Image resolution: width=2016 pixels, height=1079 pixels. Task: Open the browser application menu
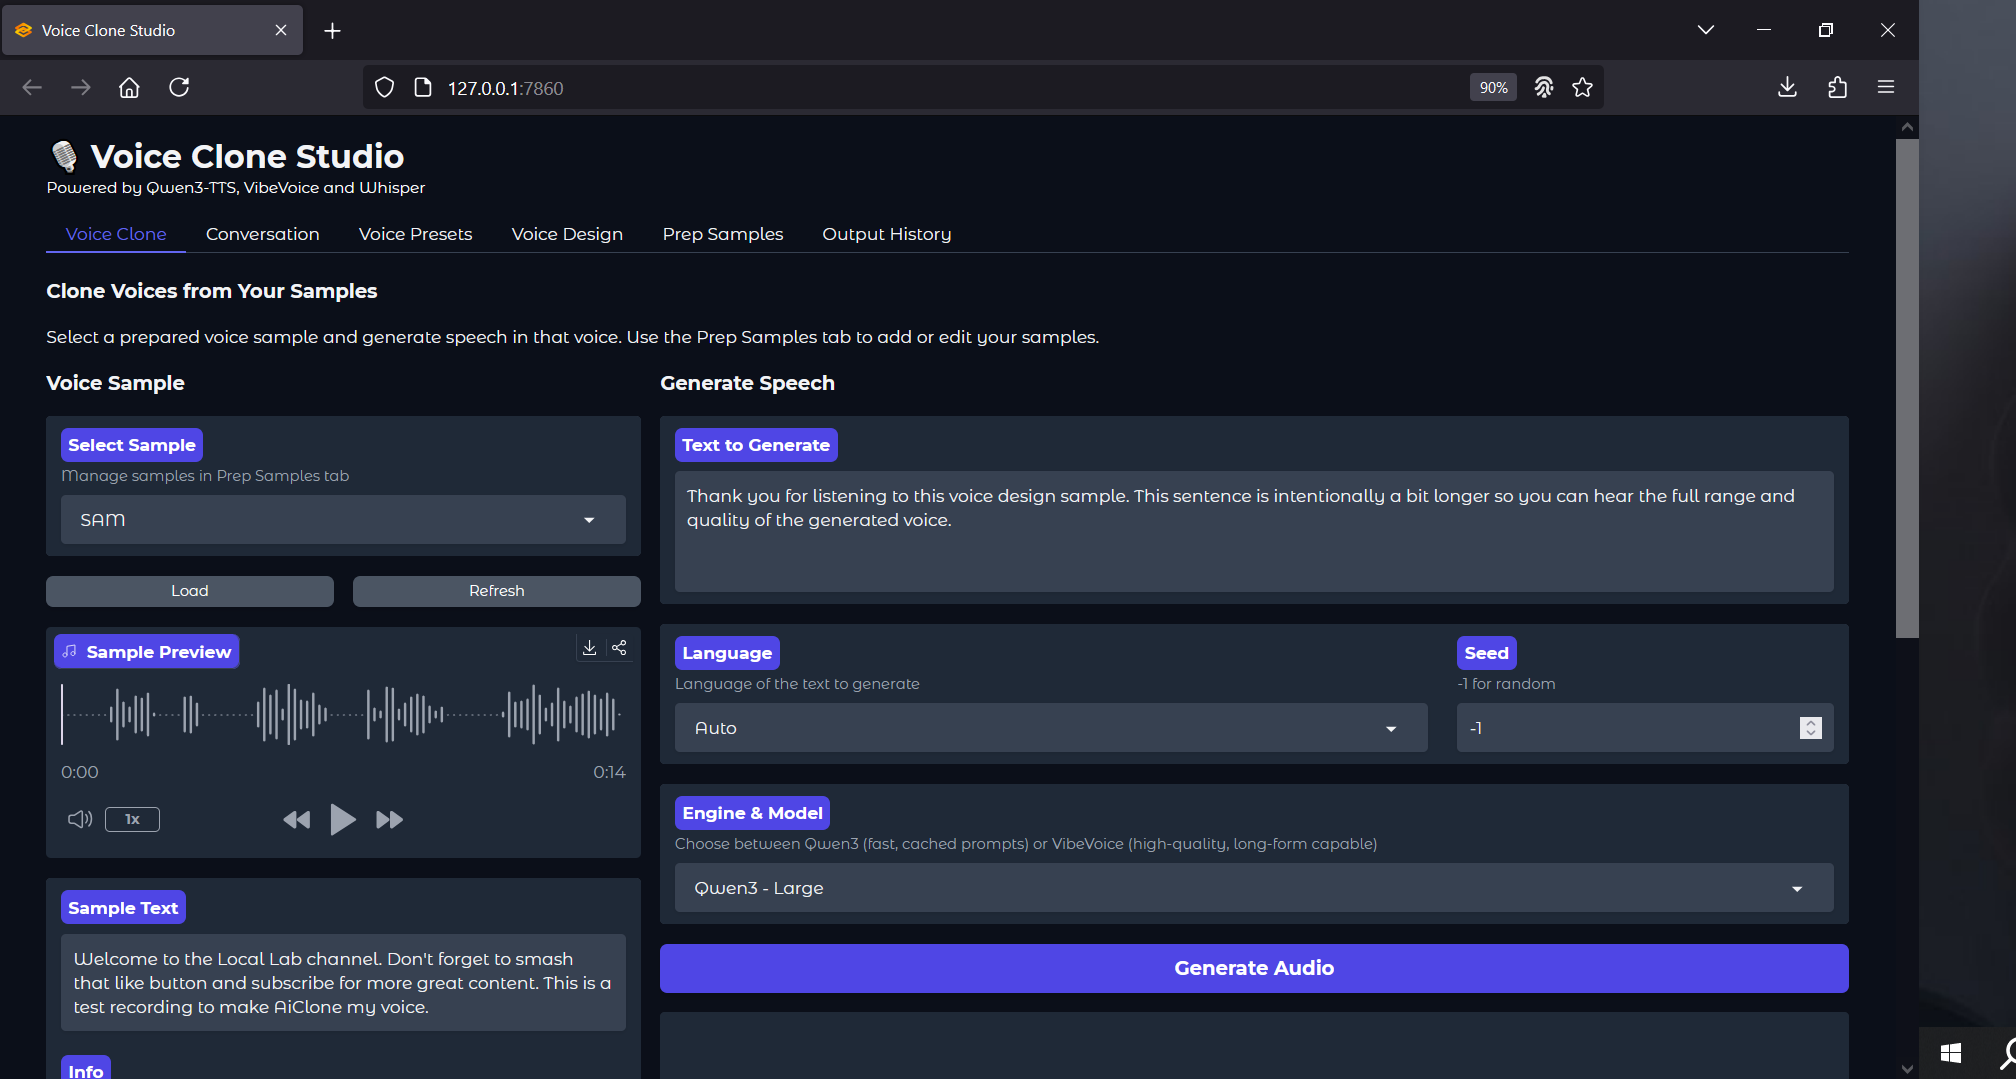point(1886,88)
